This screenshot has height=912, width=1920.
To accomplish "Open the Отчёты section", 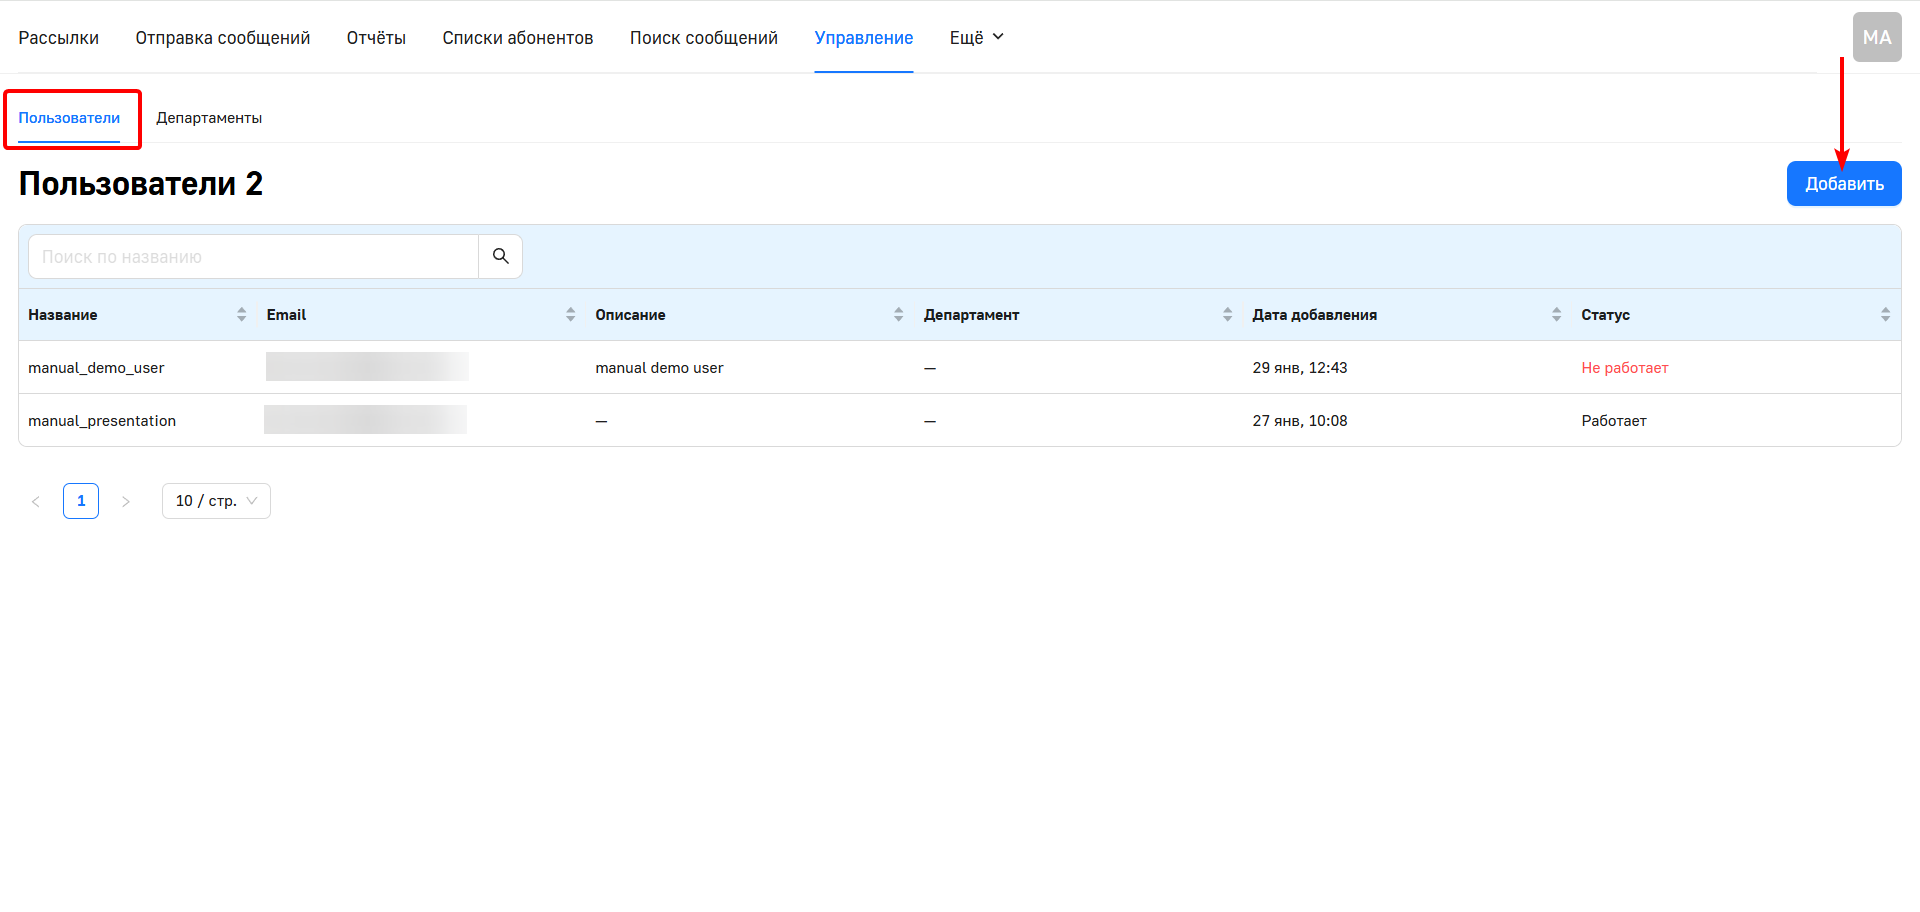I will click(376, 38).
